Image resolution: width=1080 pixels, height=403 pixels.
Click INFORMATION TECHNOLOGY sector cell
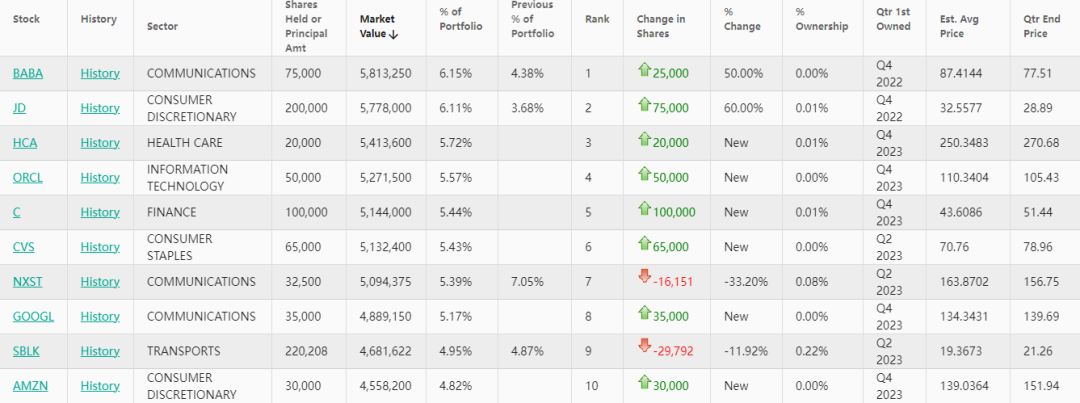(187, 178)
